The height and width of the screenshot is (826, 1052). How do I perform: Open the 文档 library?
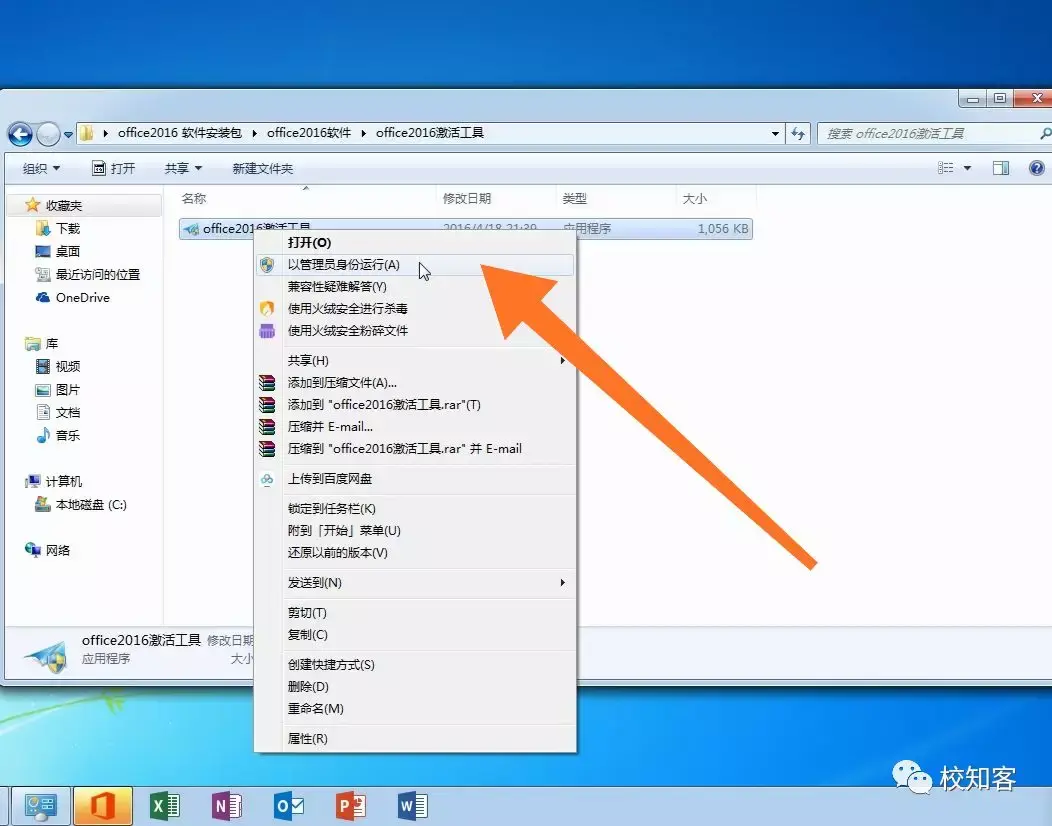[x=58, y=413]
